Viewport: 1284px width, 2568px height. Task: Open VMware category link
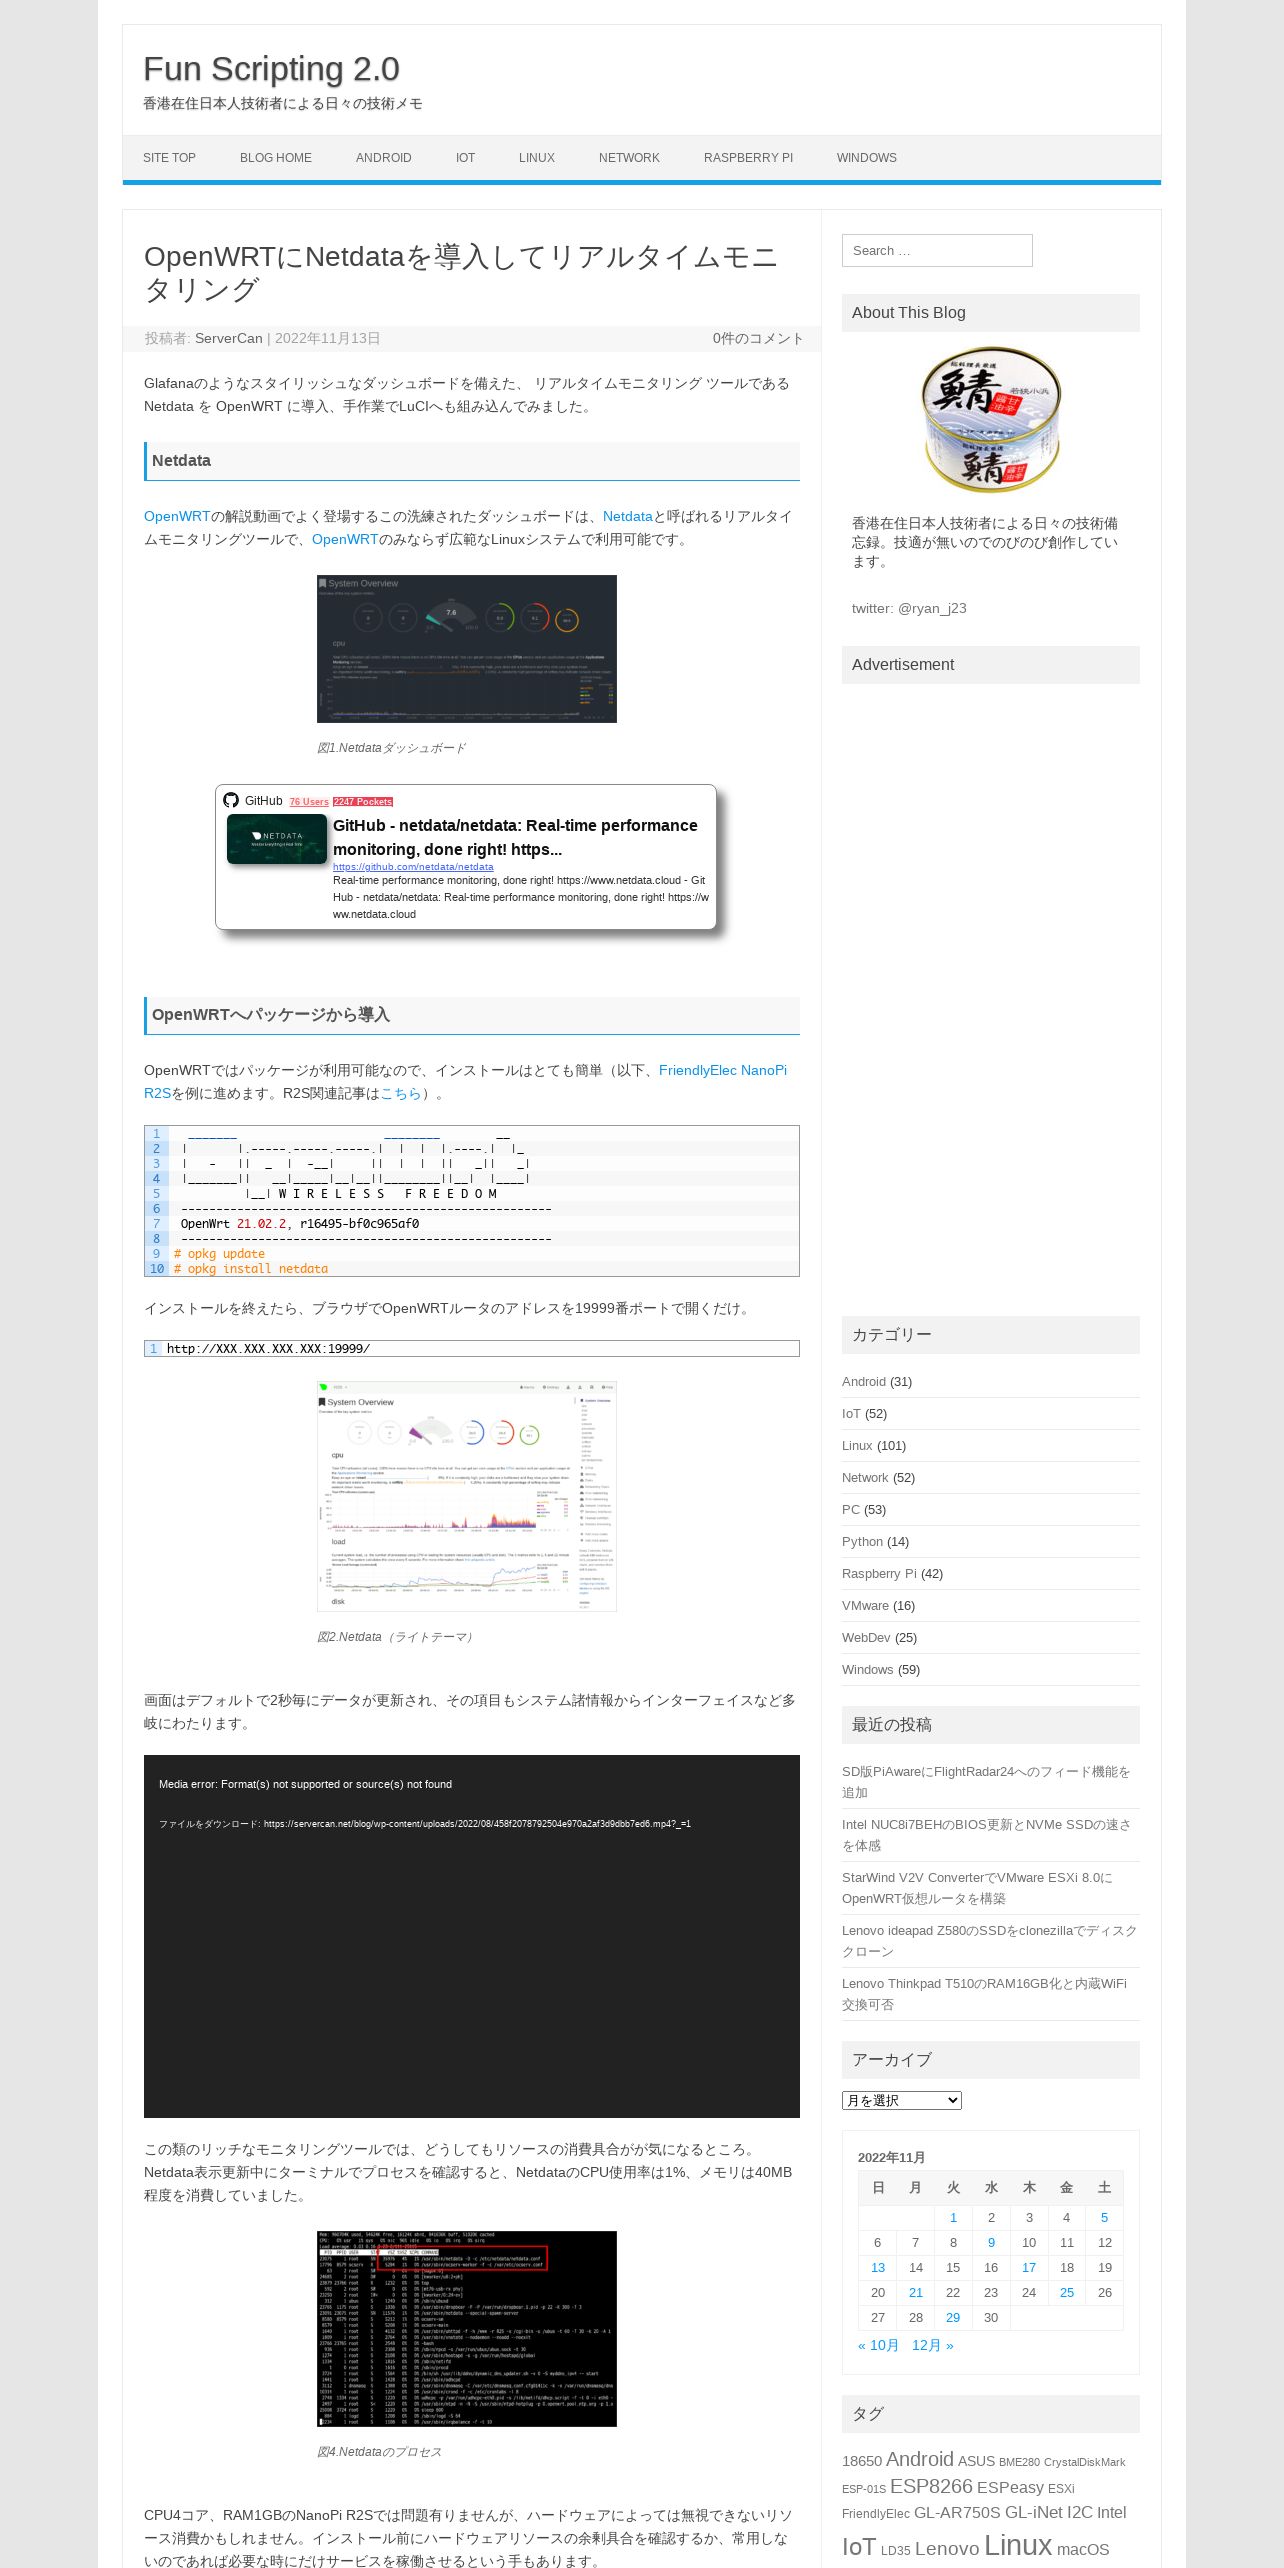coord(865,1606)
